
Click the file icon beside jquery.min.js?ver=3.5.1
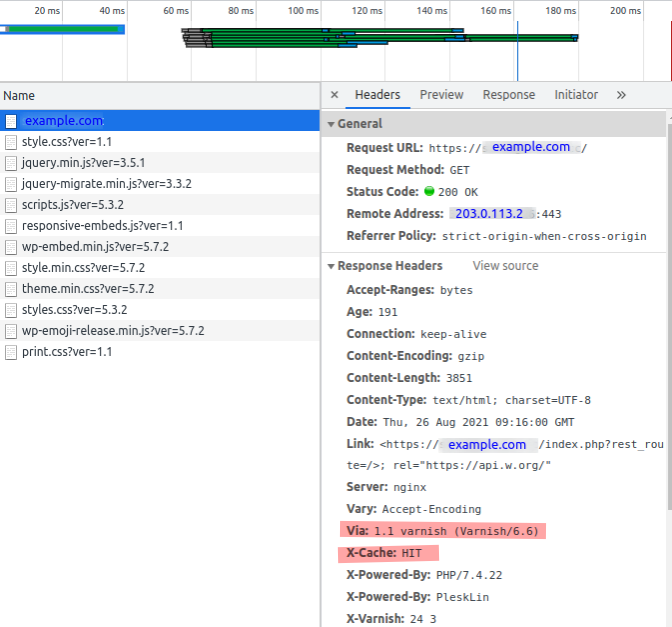(11, 163)
